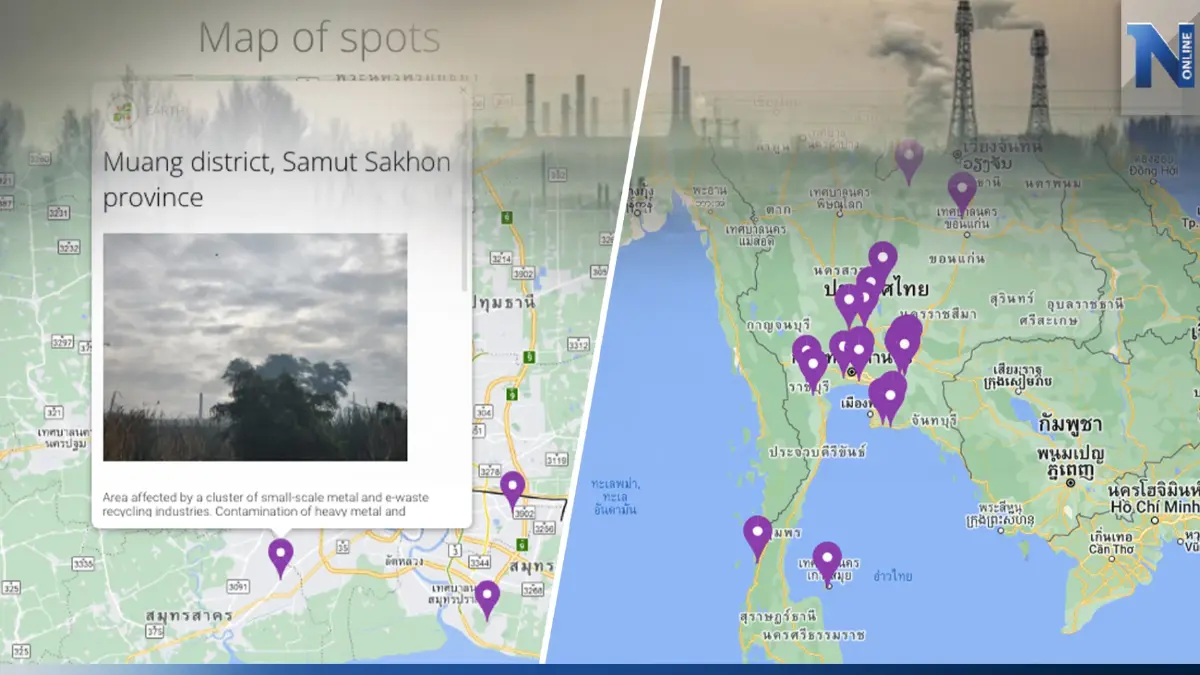1200x675 pixels.
Task: Click the 'Muang district, Samut Sakhon province' heading
Action: 277,179
